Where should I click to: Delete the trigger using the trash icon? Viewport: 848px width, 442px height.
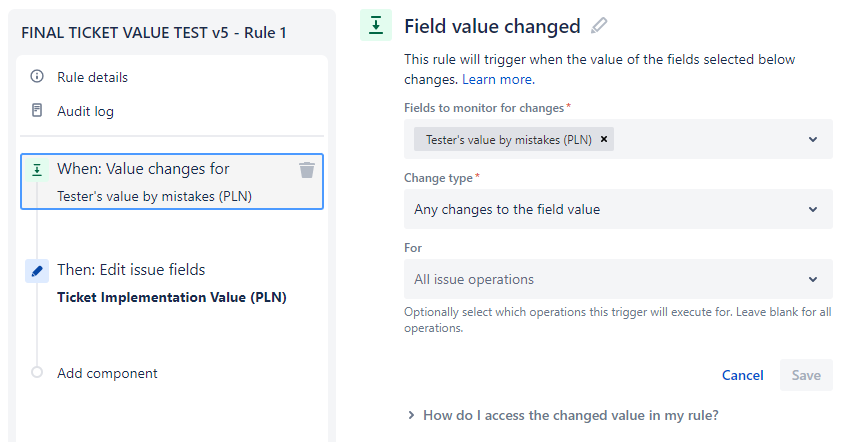pos(307,170)
